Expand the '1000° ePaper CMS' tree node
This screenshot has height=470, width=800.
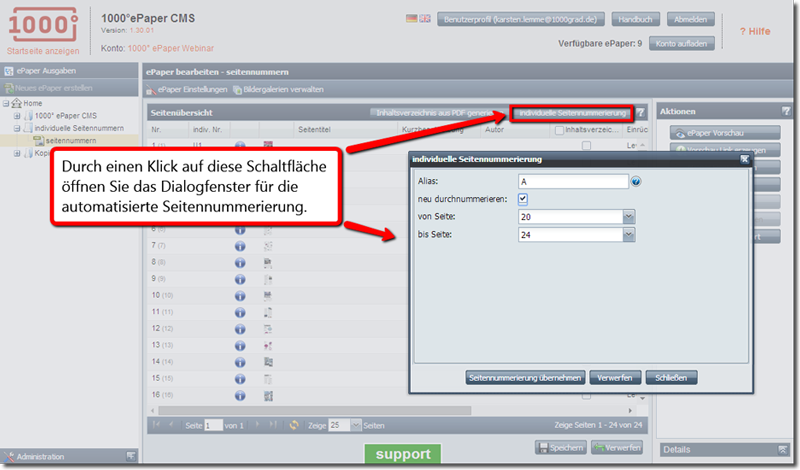coord(17,116)
